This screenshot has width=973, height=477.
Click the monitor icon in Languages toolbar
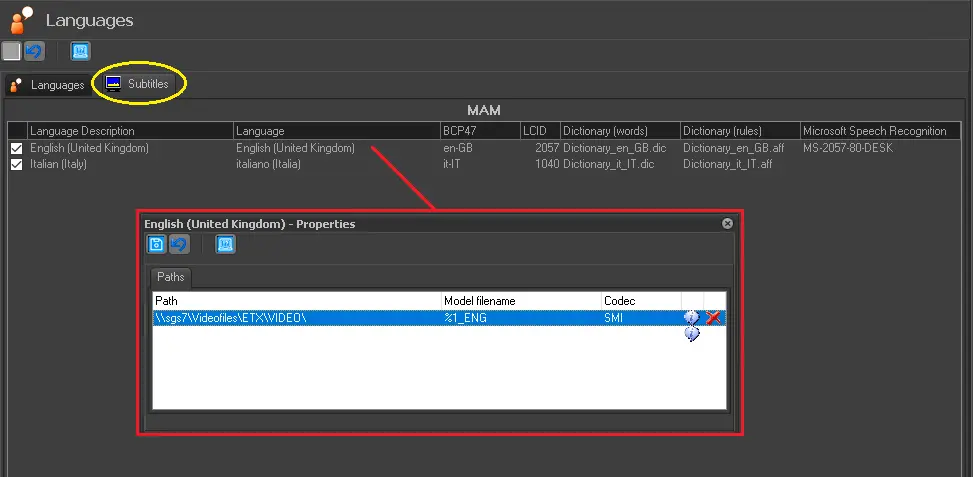81,51
